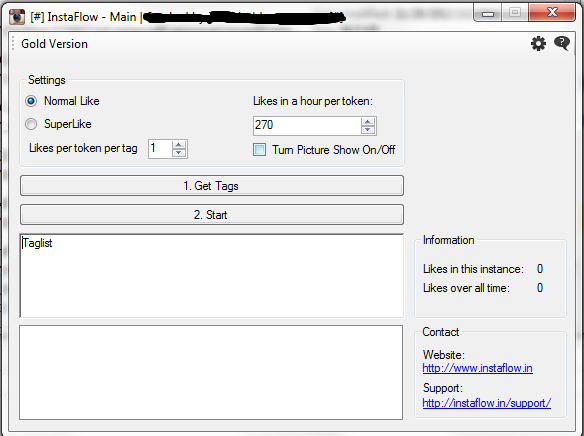The width and height of the screenshot is (584, 436).
Task: Open settings via the gear icon
Action: coord(538,44)
